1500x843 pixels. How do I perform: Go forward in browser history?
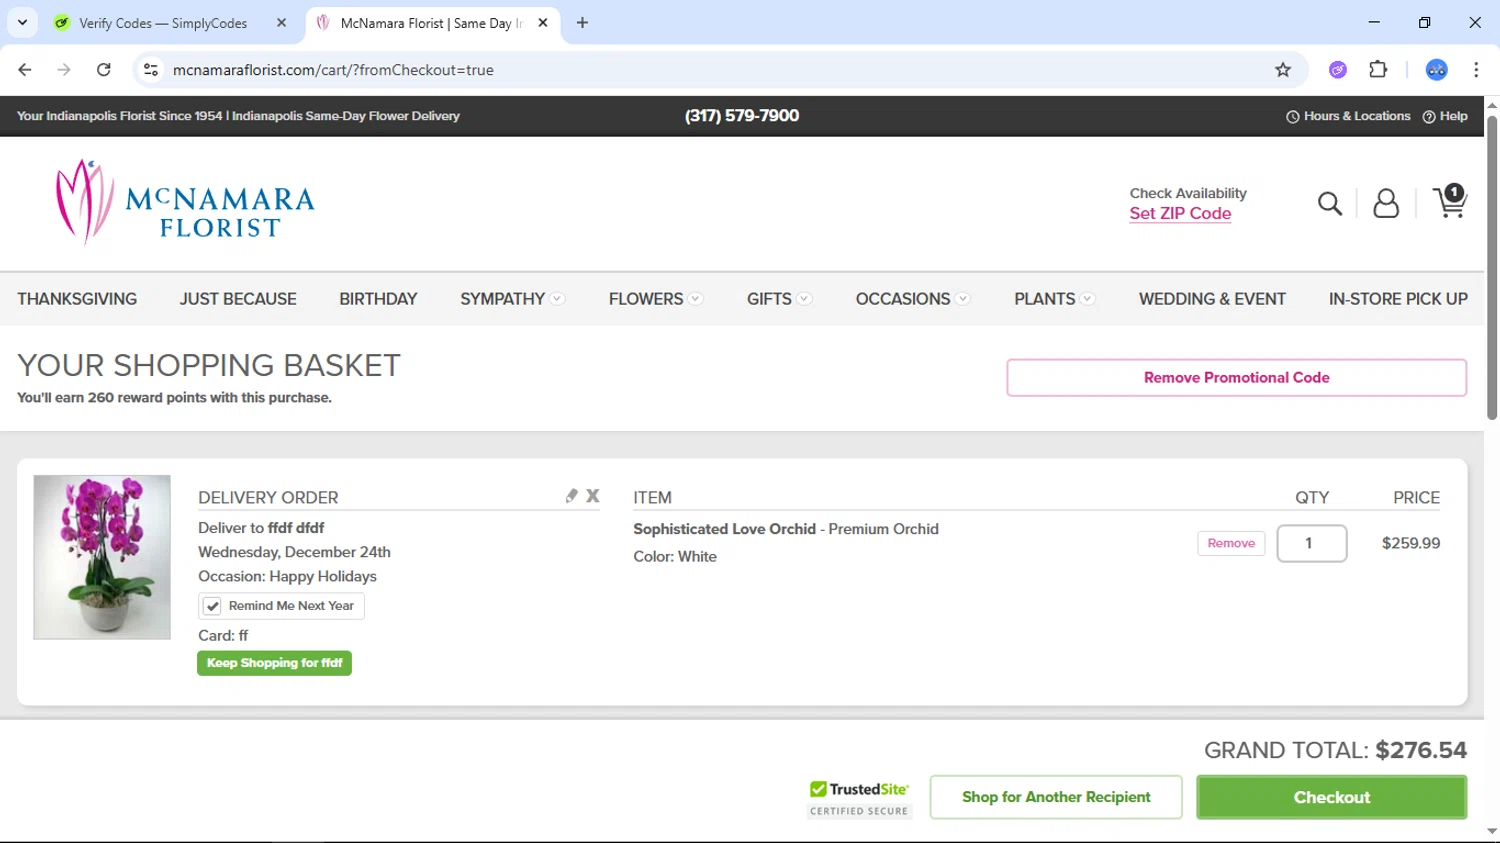(x=64, y=70)
